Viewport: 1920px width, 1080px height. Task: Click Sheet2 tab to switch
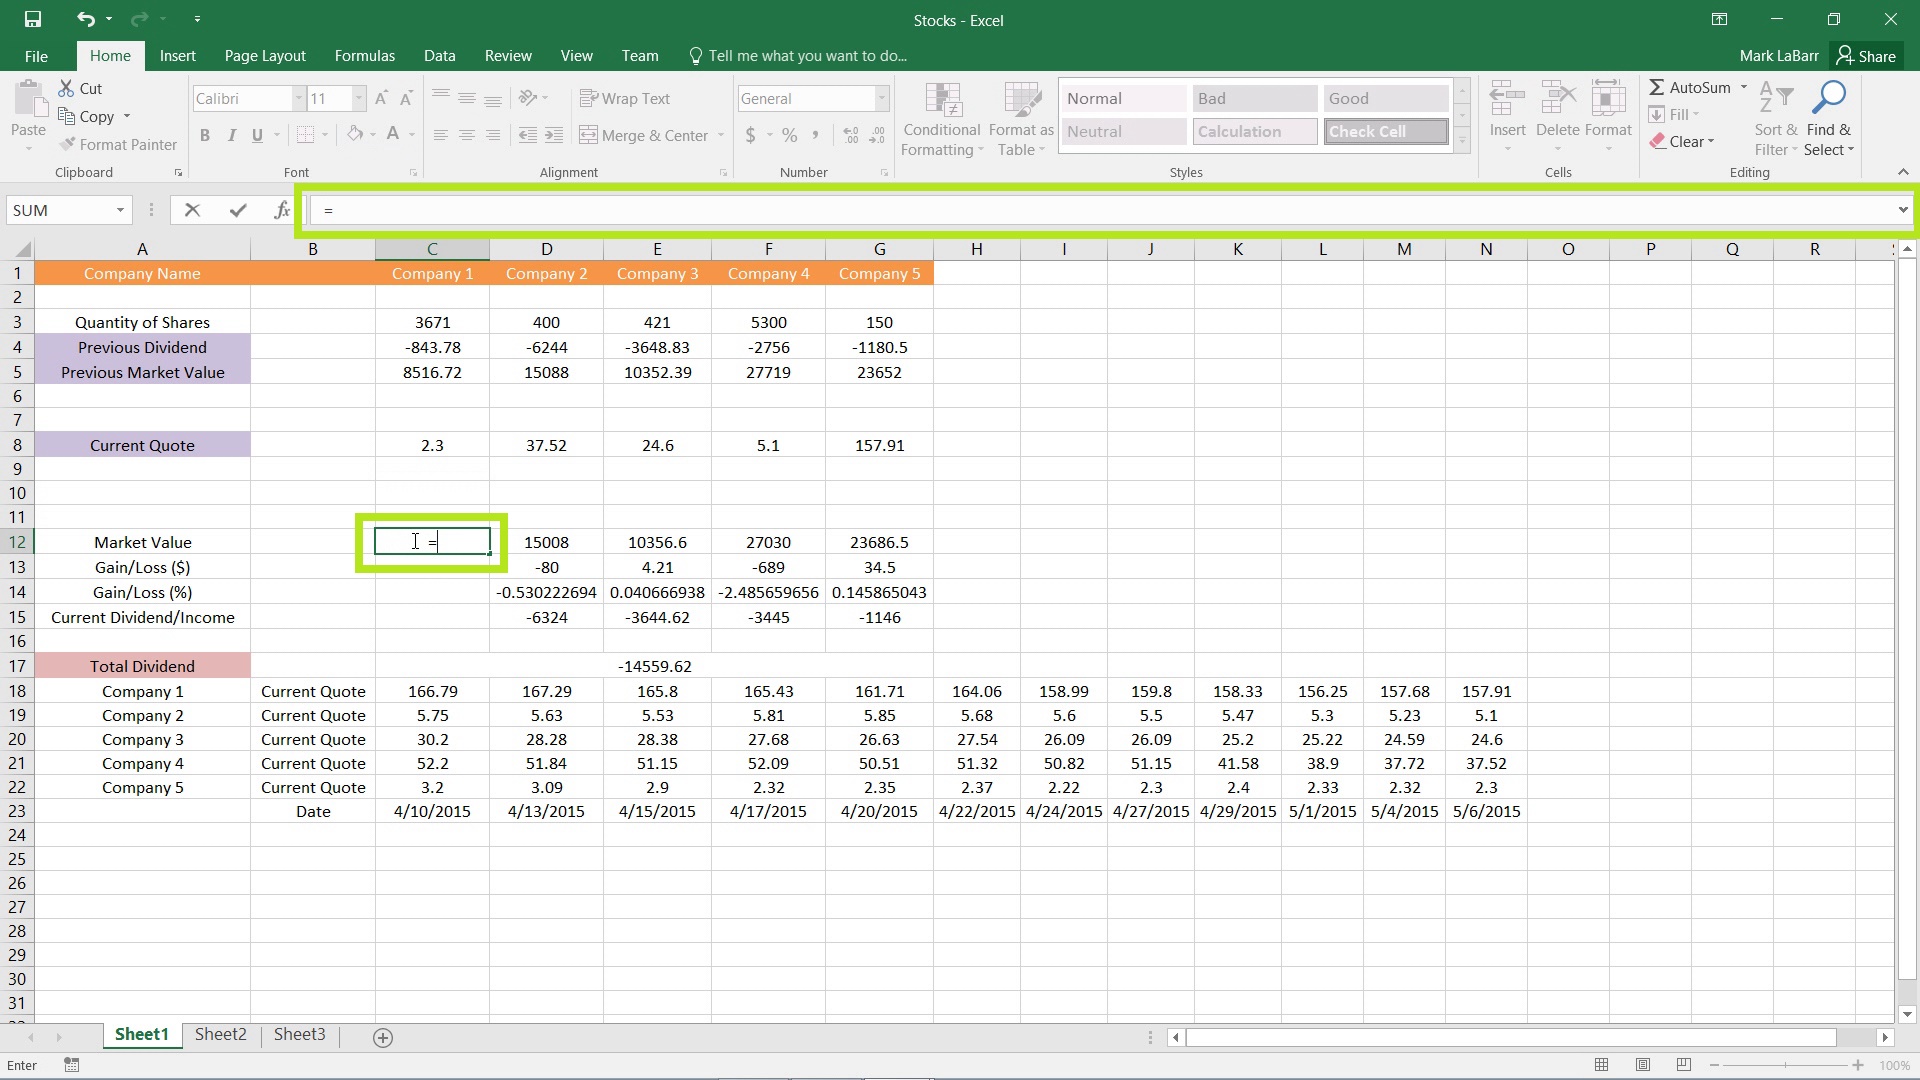[x=220, y=1034]
